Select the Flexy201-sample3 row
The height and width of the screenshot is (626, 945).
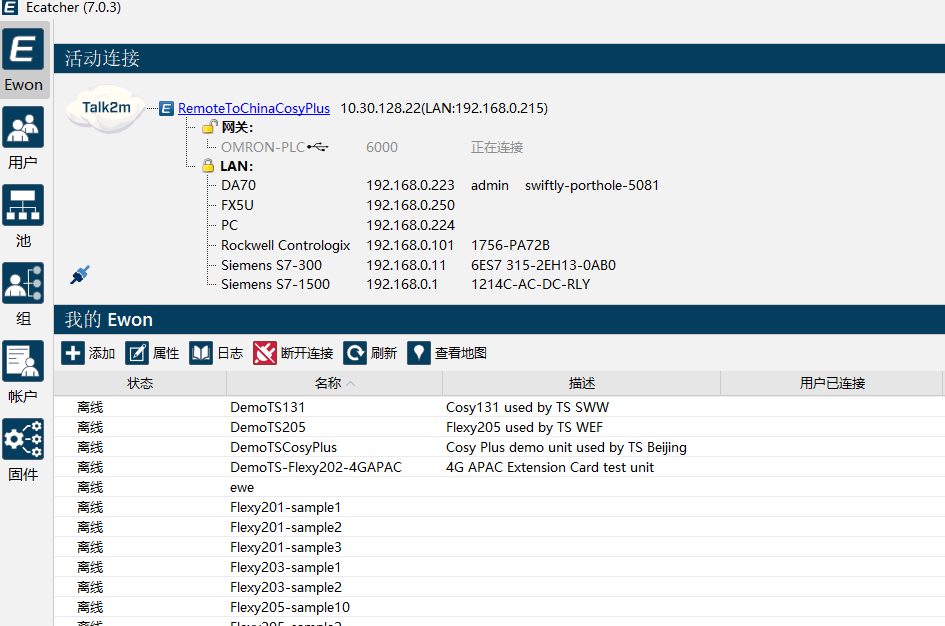[499, 547]
